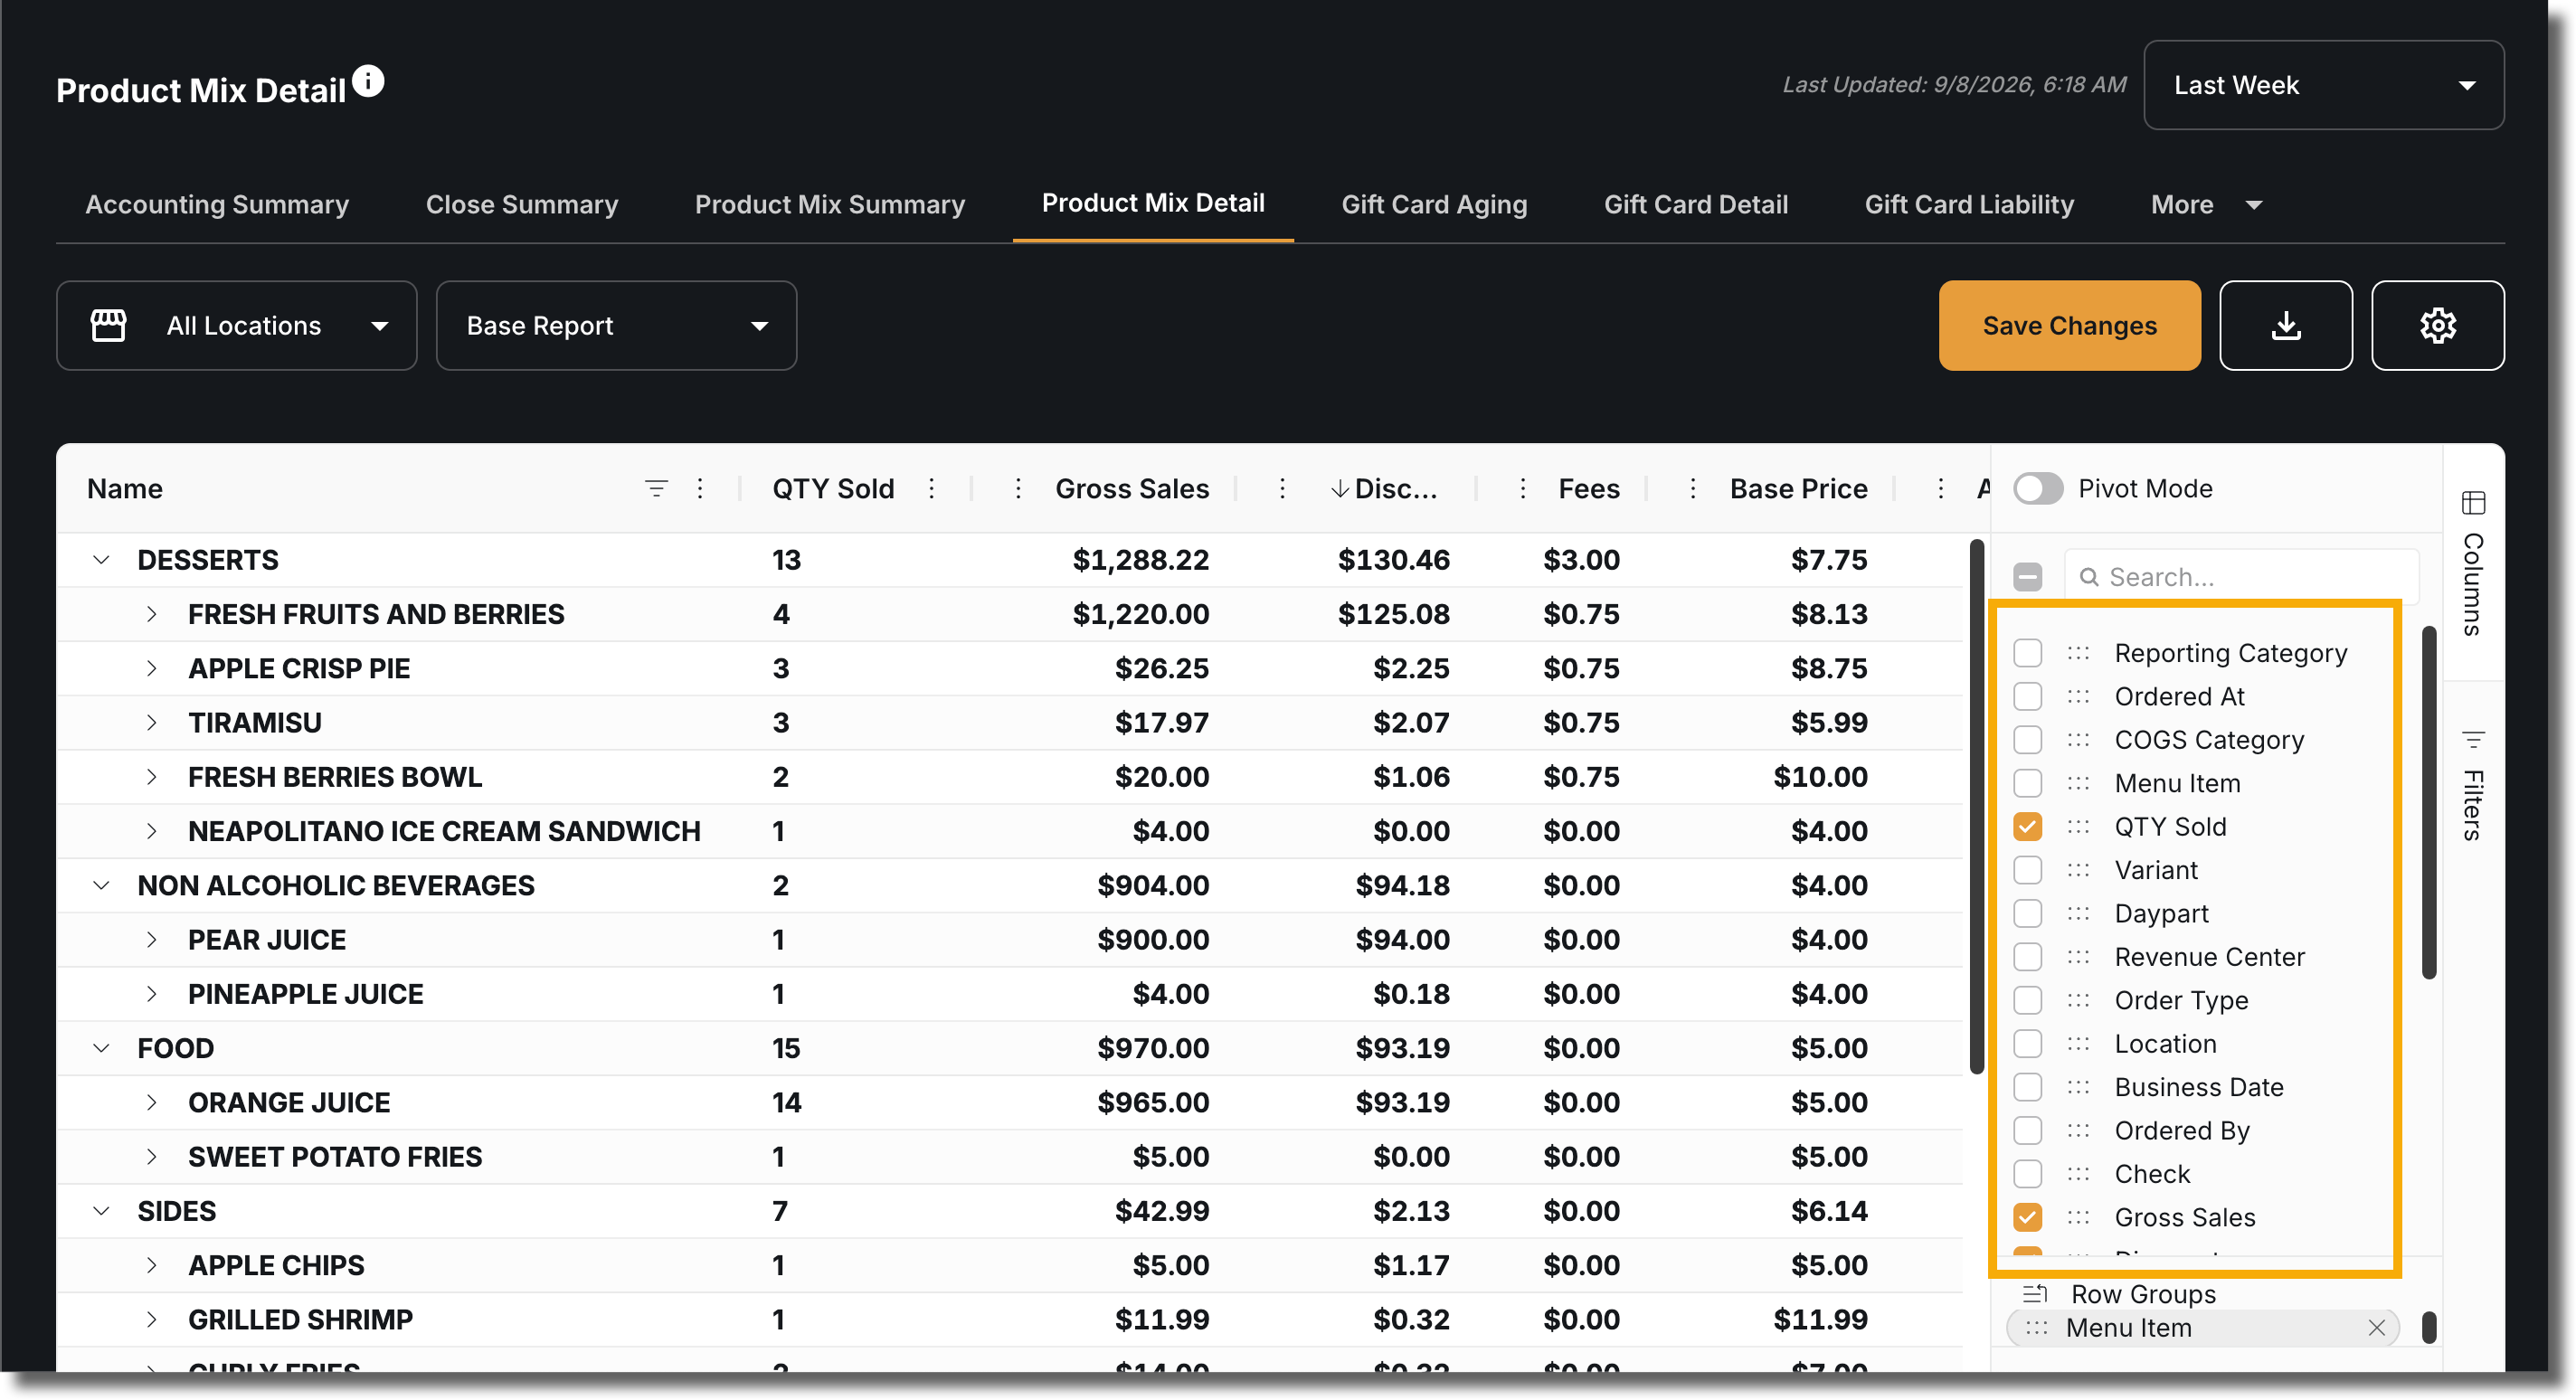This screenshot has height=1400, width=2576.
Task: Remove Menu Item from Row Groups
Action: click(2376, 1327)
